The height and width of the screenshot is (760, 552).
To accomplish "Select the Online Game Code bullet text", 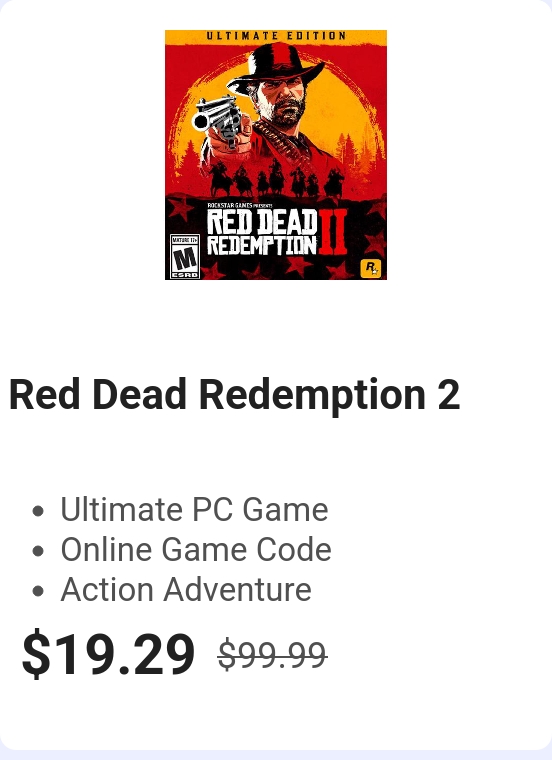I will pyautogui.click(x=196, y=549).
